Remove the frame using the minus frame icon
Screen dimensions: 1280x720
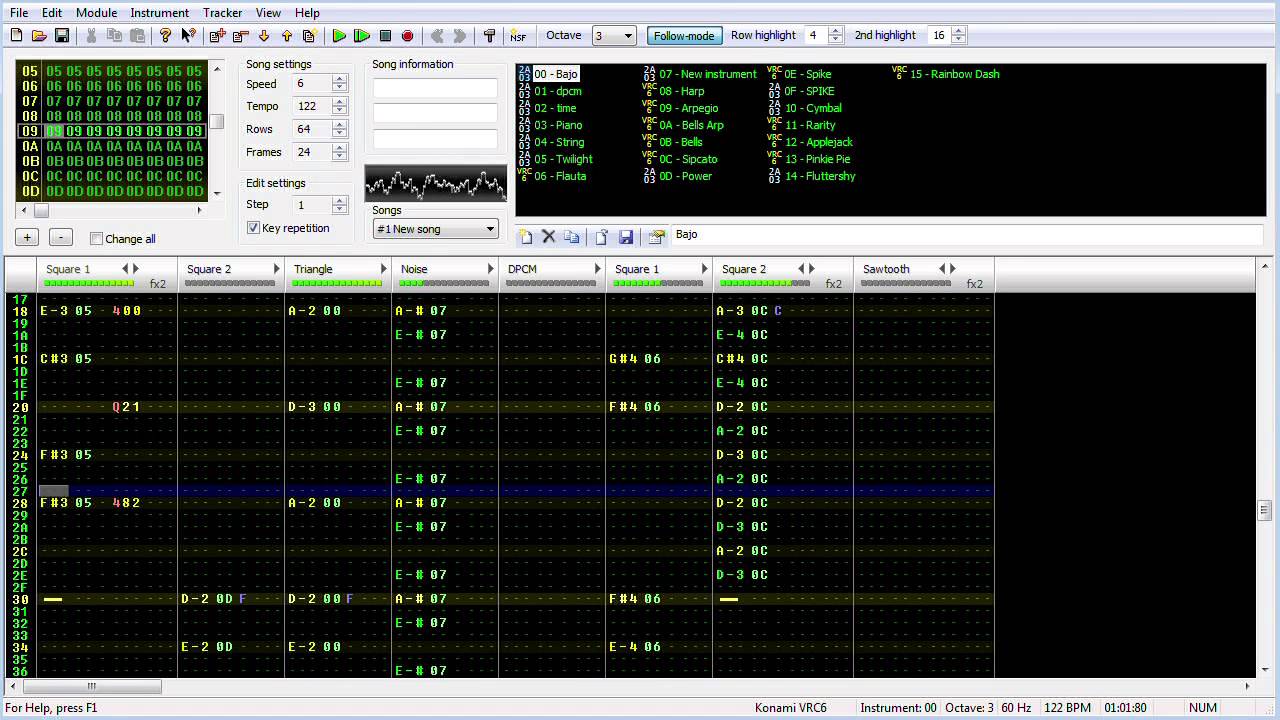(x=240, y=36)
